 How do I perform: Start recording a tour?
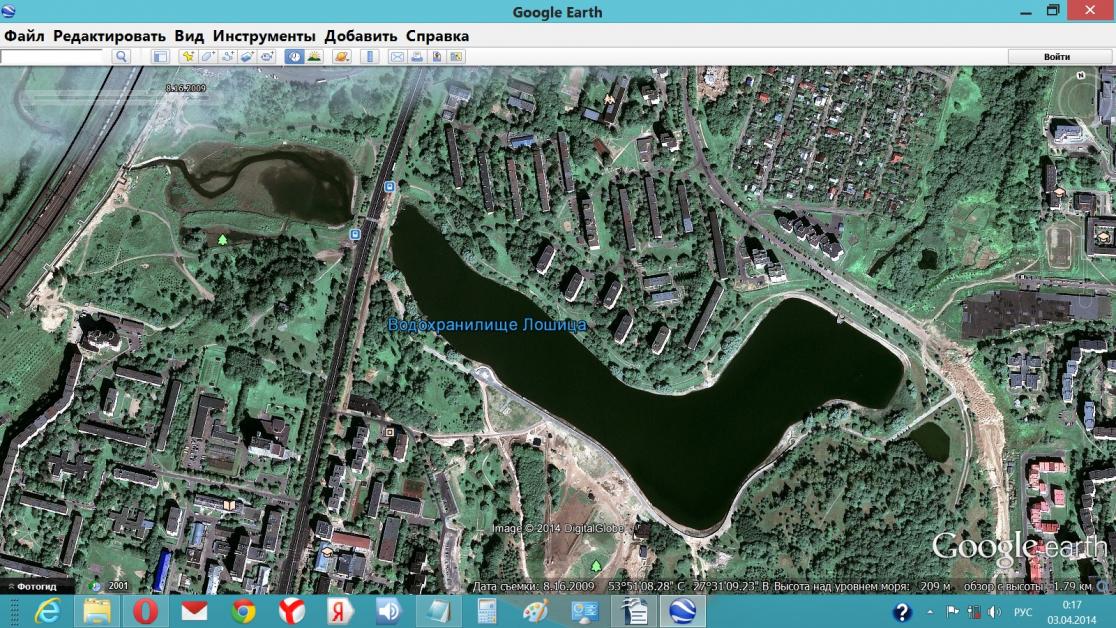[267, 57]
